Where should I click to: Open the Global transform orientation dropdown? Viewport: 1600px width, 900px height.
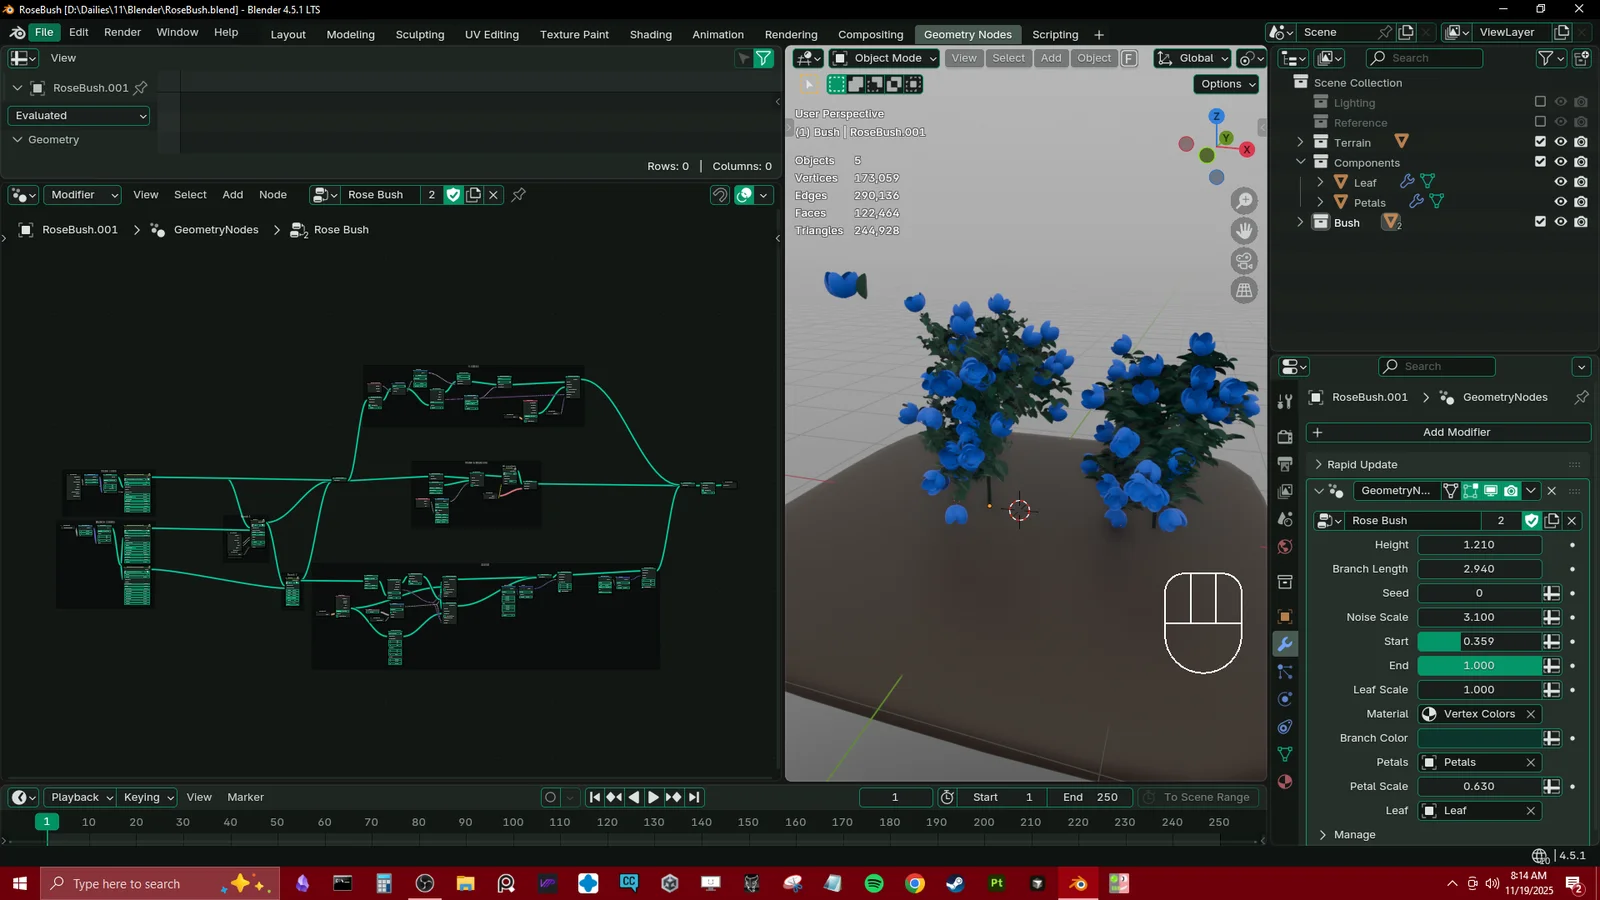point(1191,58)
